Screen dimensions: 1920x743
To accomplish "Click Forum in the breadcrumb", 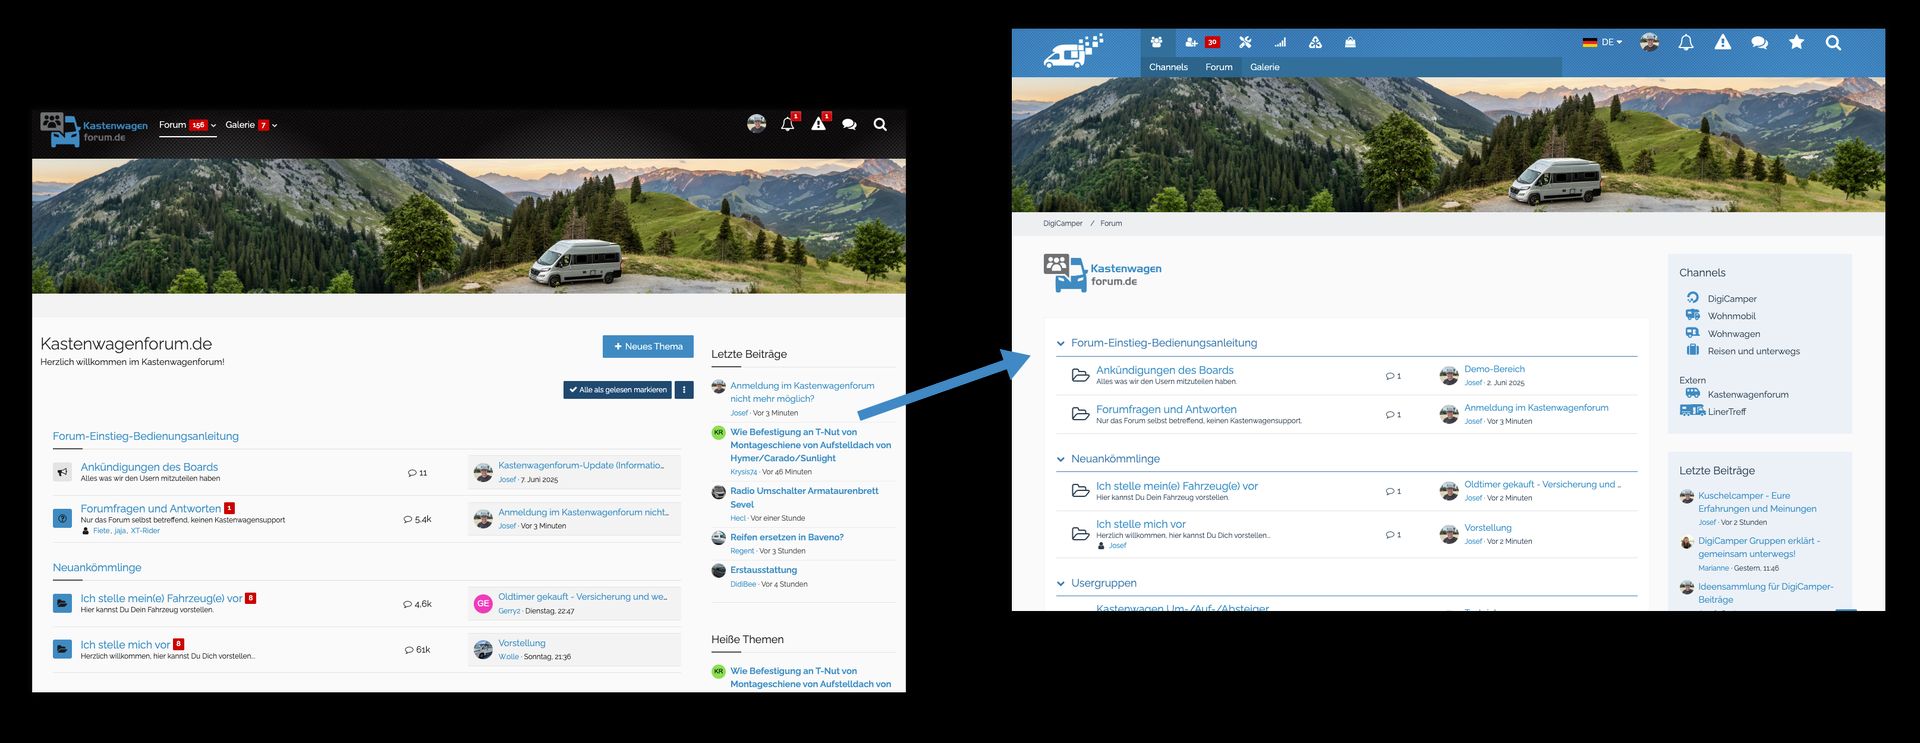I will coord(1111,223).
